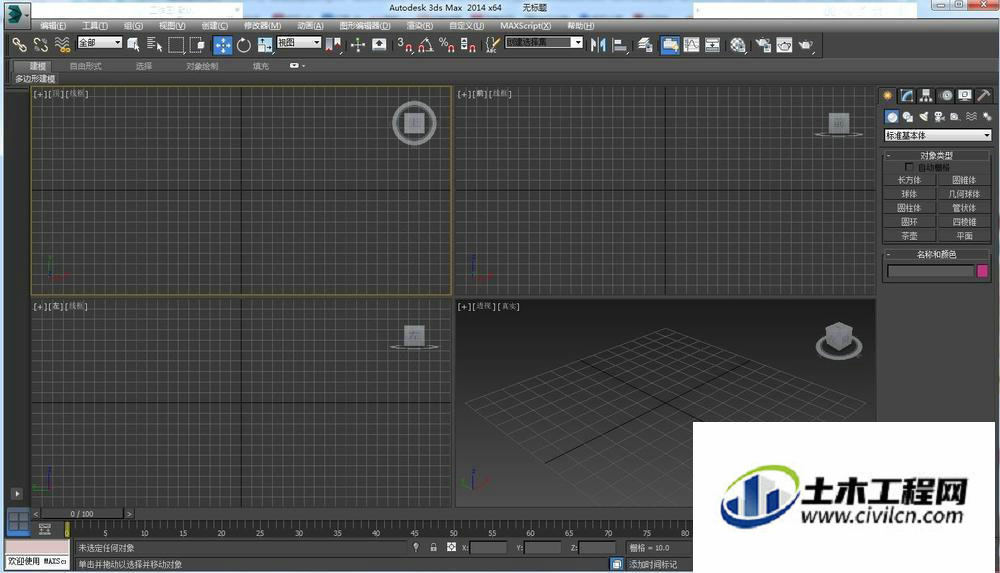Open Render Setup teapot icon
Viewport: 1000px width, 573px height.
[763, 45]
